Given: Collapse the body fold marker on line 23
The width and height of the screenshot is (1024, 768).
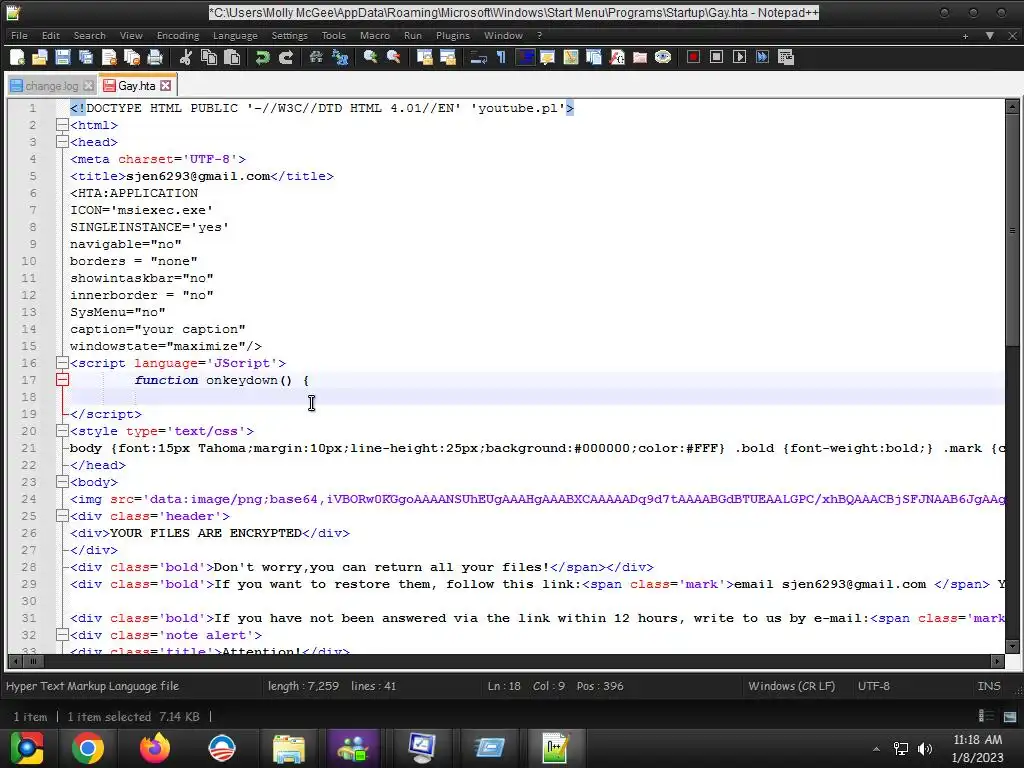Looking at the screenshot, I should click(62, 481).
